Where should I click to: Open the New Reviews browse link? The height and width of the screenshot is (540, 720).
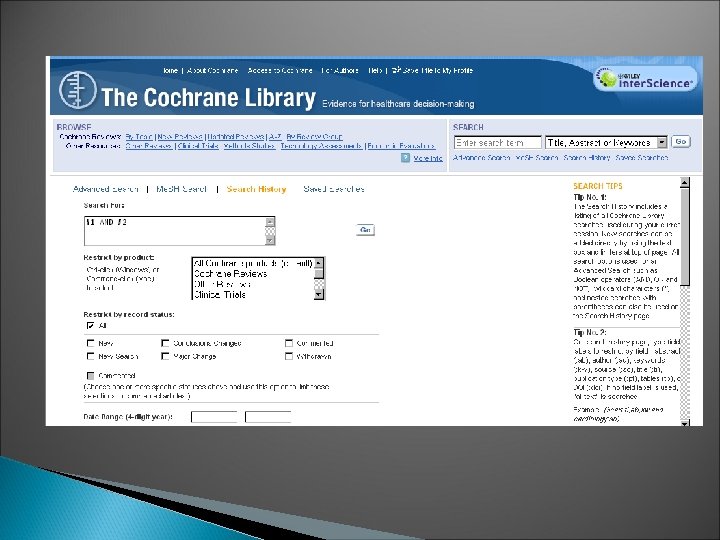tap(180, 136)
